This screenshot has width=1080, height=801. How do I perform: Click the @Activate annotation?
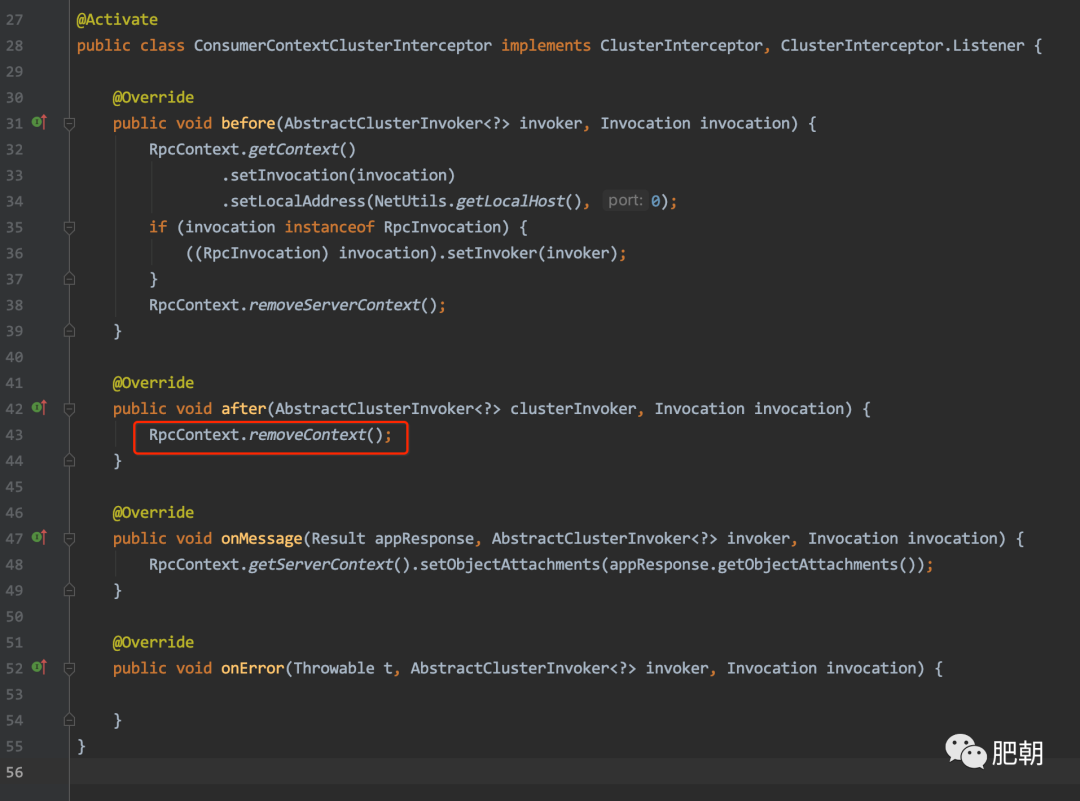(117, 19)
